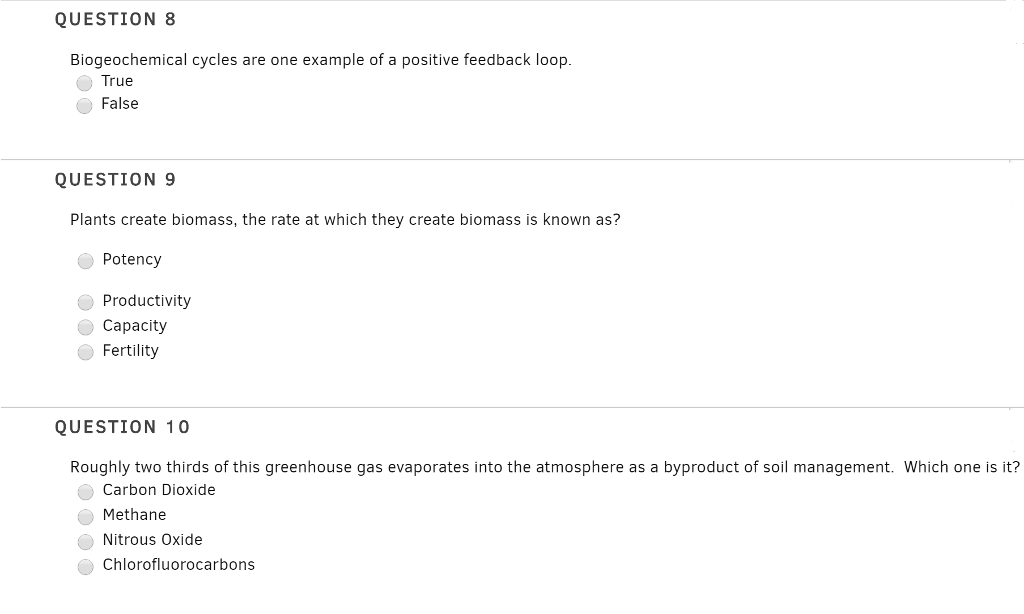
Task: Click the biogeochemical cycles statement text
Action: click(320, 59)
